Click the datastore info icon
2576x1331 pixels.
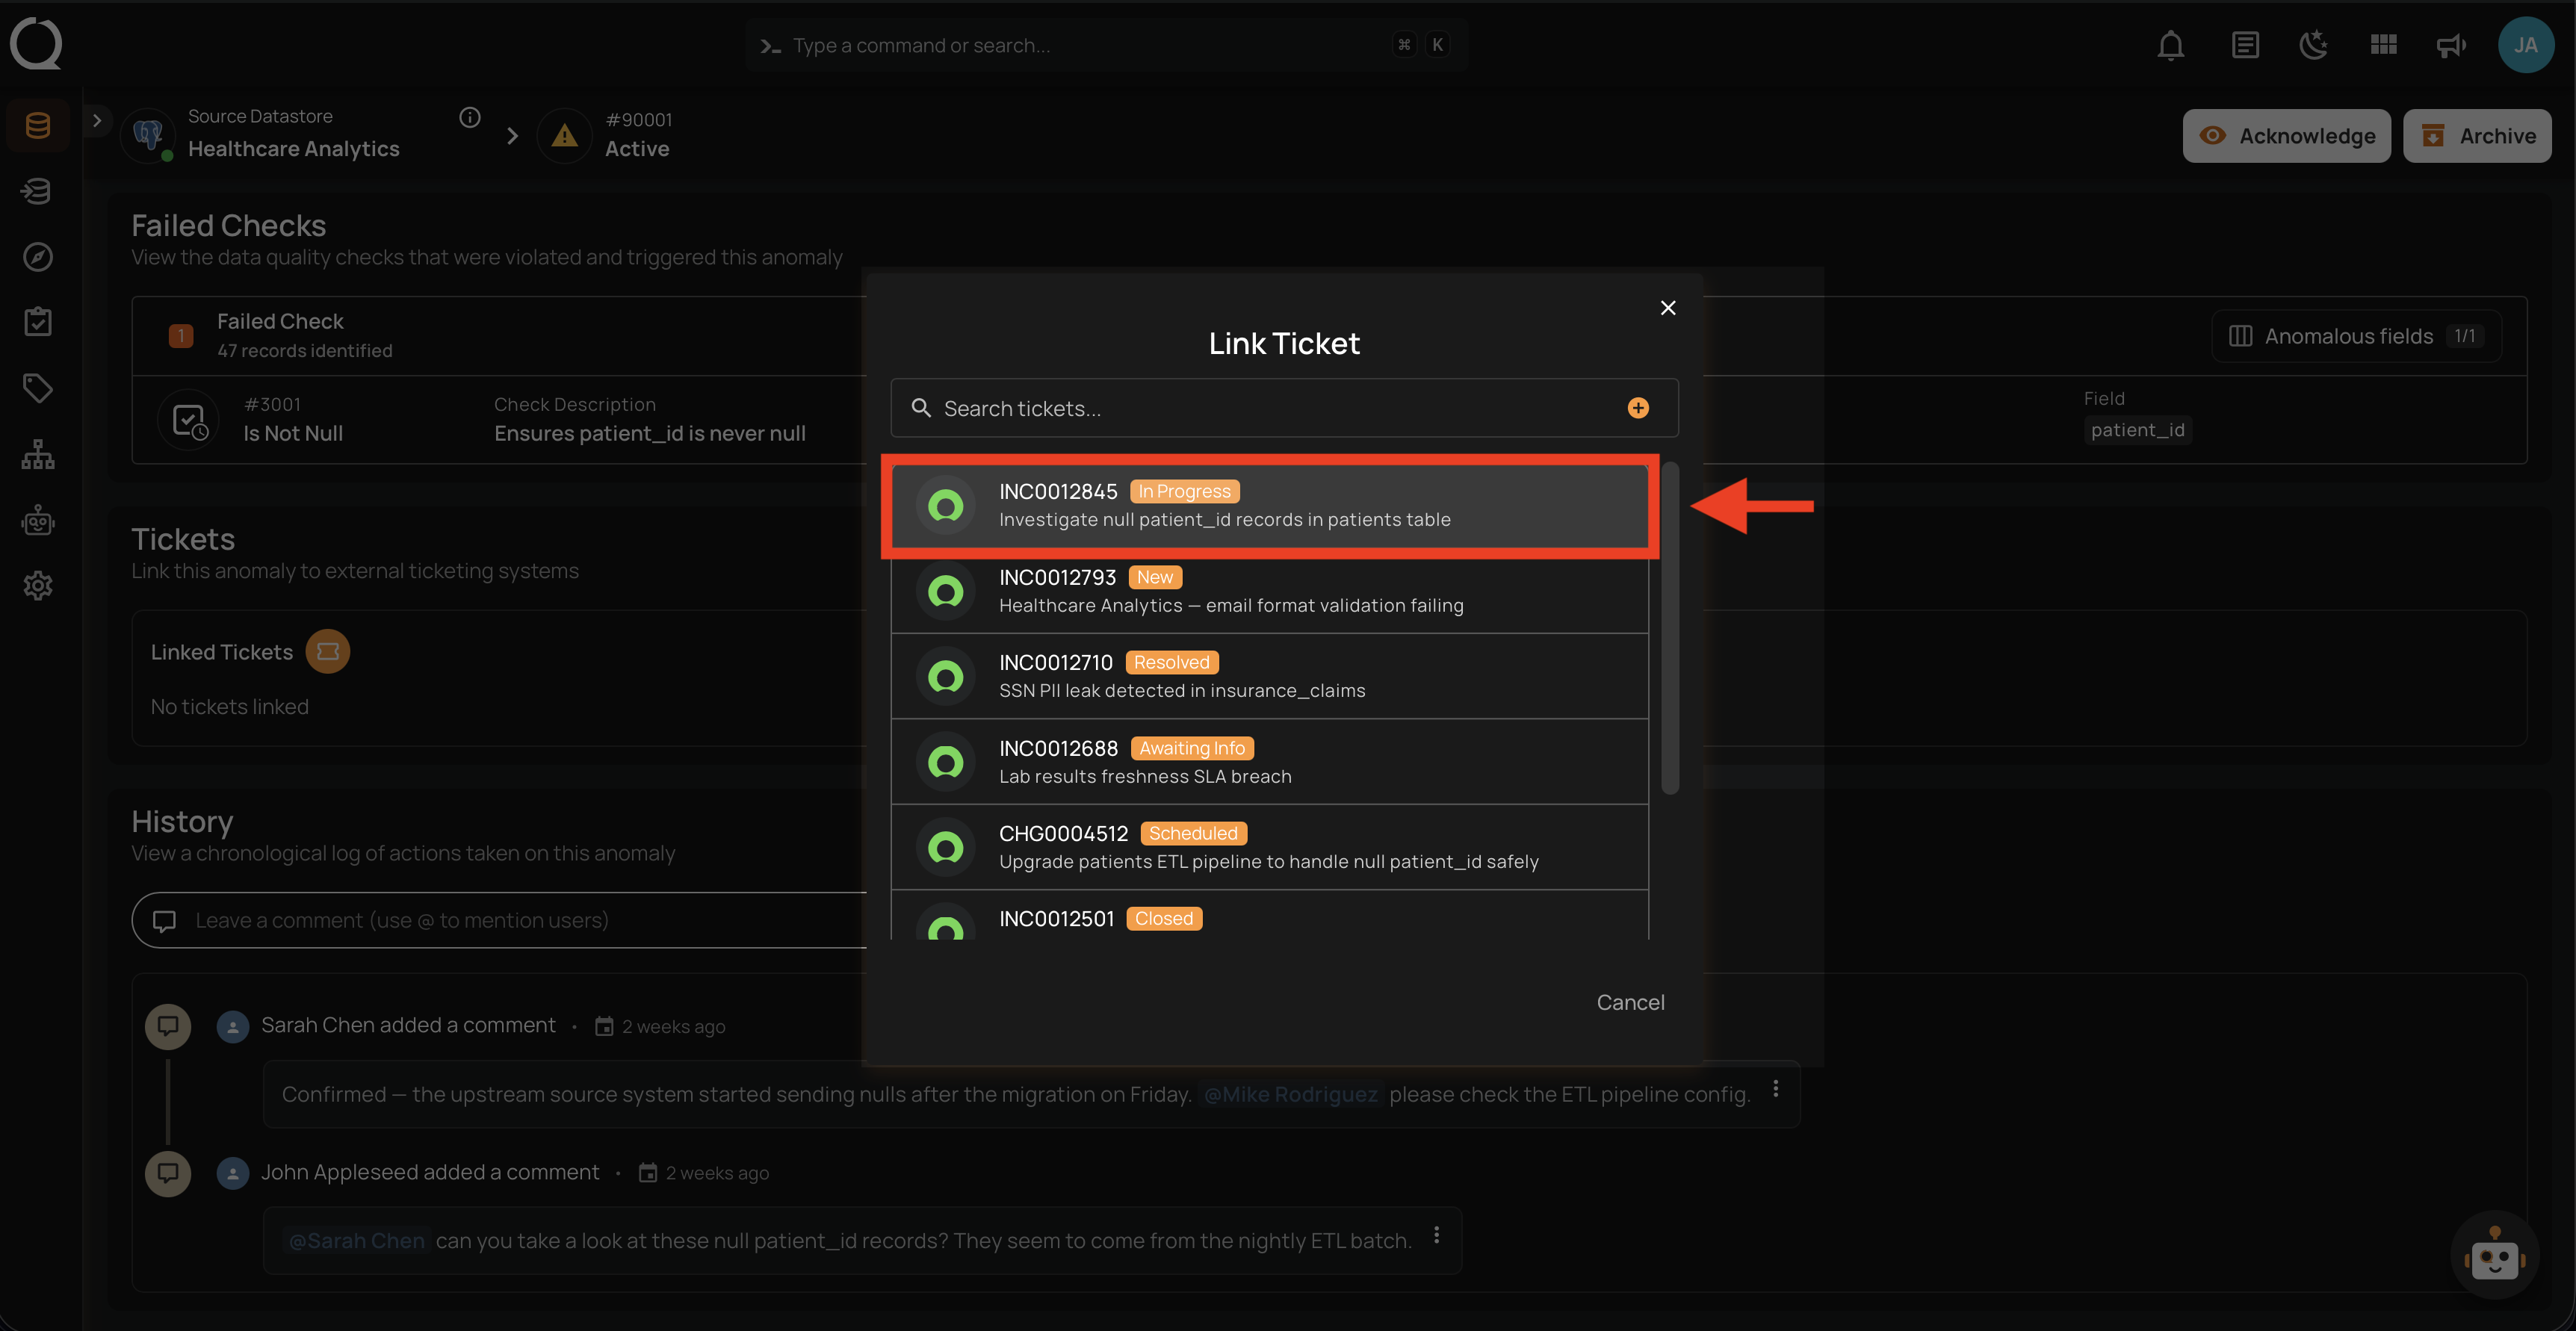point(469,117)
